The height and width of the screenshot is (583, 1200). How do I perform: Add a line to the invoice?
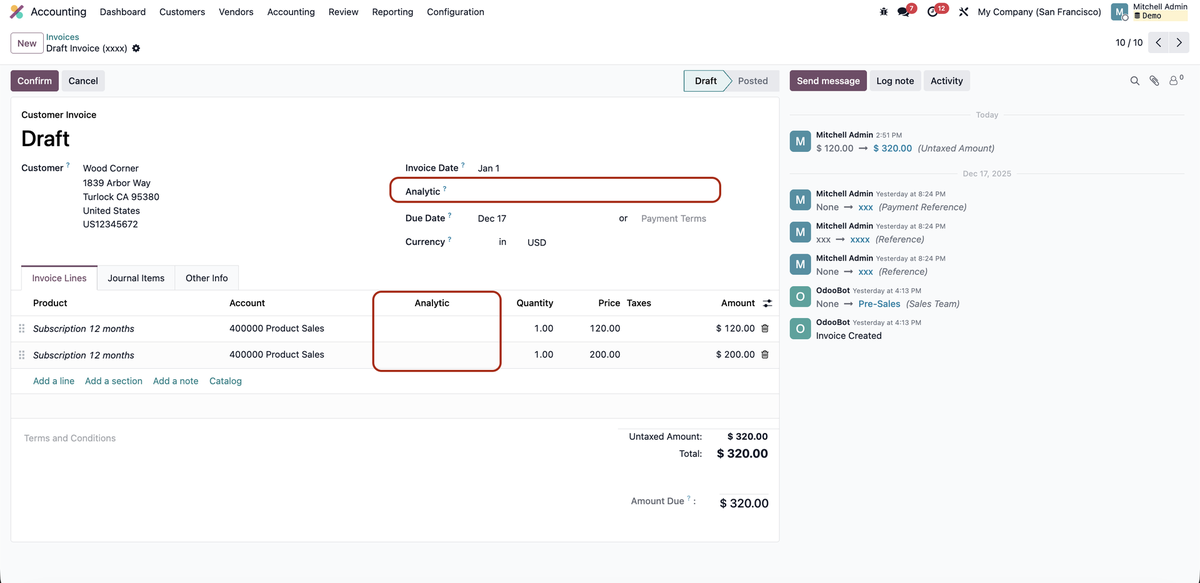point(53,380)
